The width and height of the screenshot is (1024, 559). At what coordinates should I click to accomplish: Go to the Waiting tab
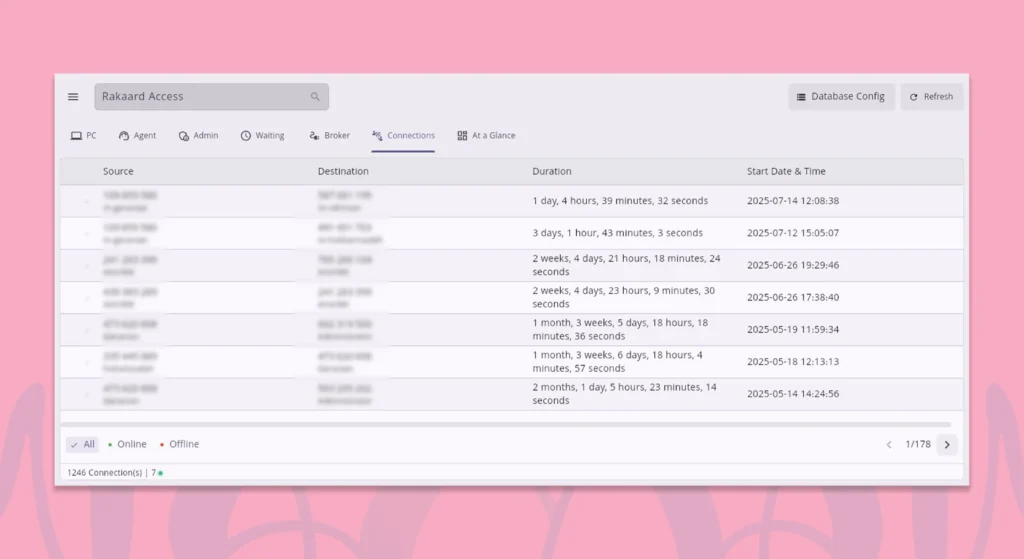[263, 136]
